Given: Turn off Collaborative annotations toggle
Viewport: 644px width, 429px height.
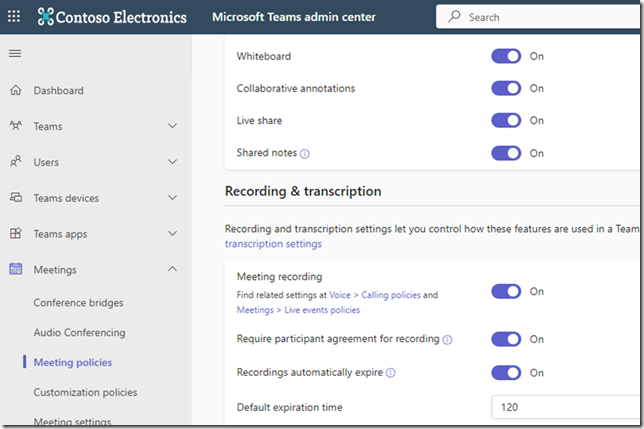Looking at the screenshot, I should click(x=506, y=88).
